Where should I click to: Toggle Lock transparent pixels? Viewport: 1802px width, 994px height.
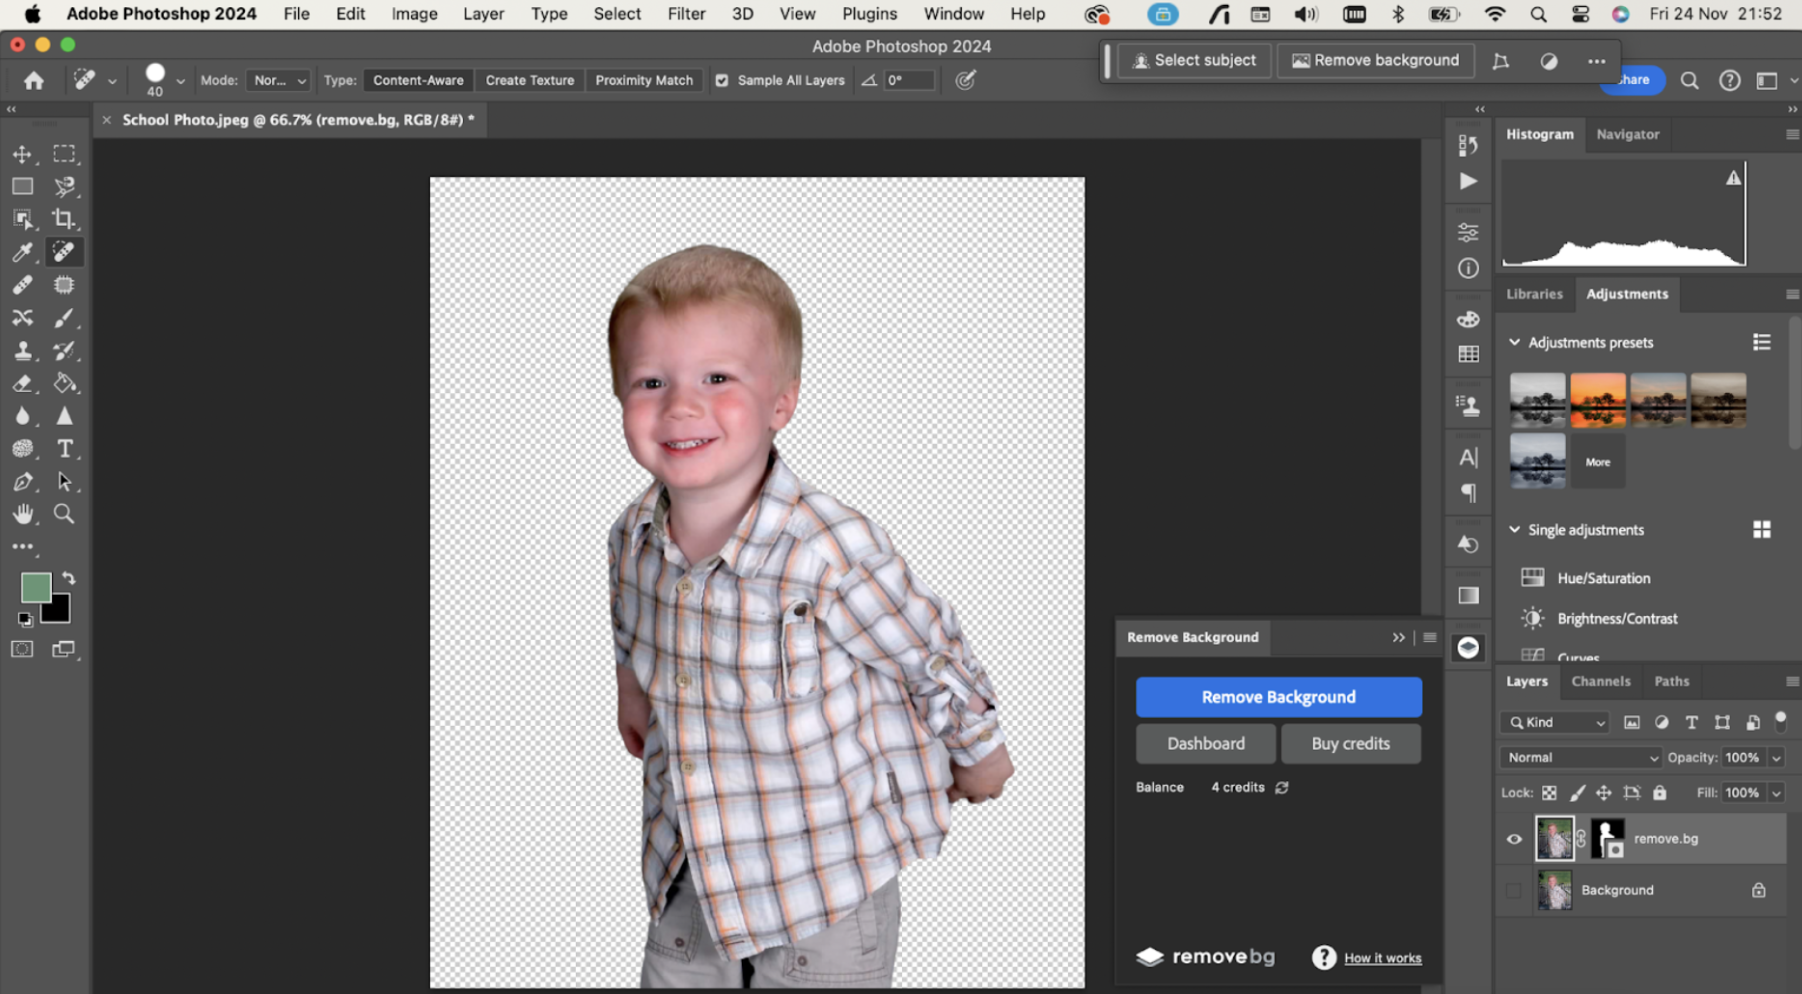point(1549,793)
